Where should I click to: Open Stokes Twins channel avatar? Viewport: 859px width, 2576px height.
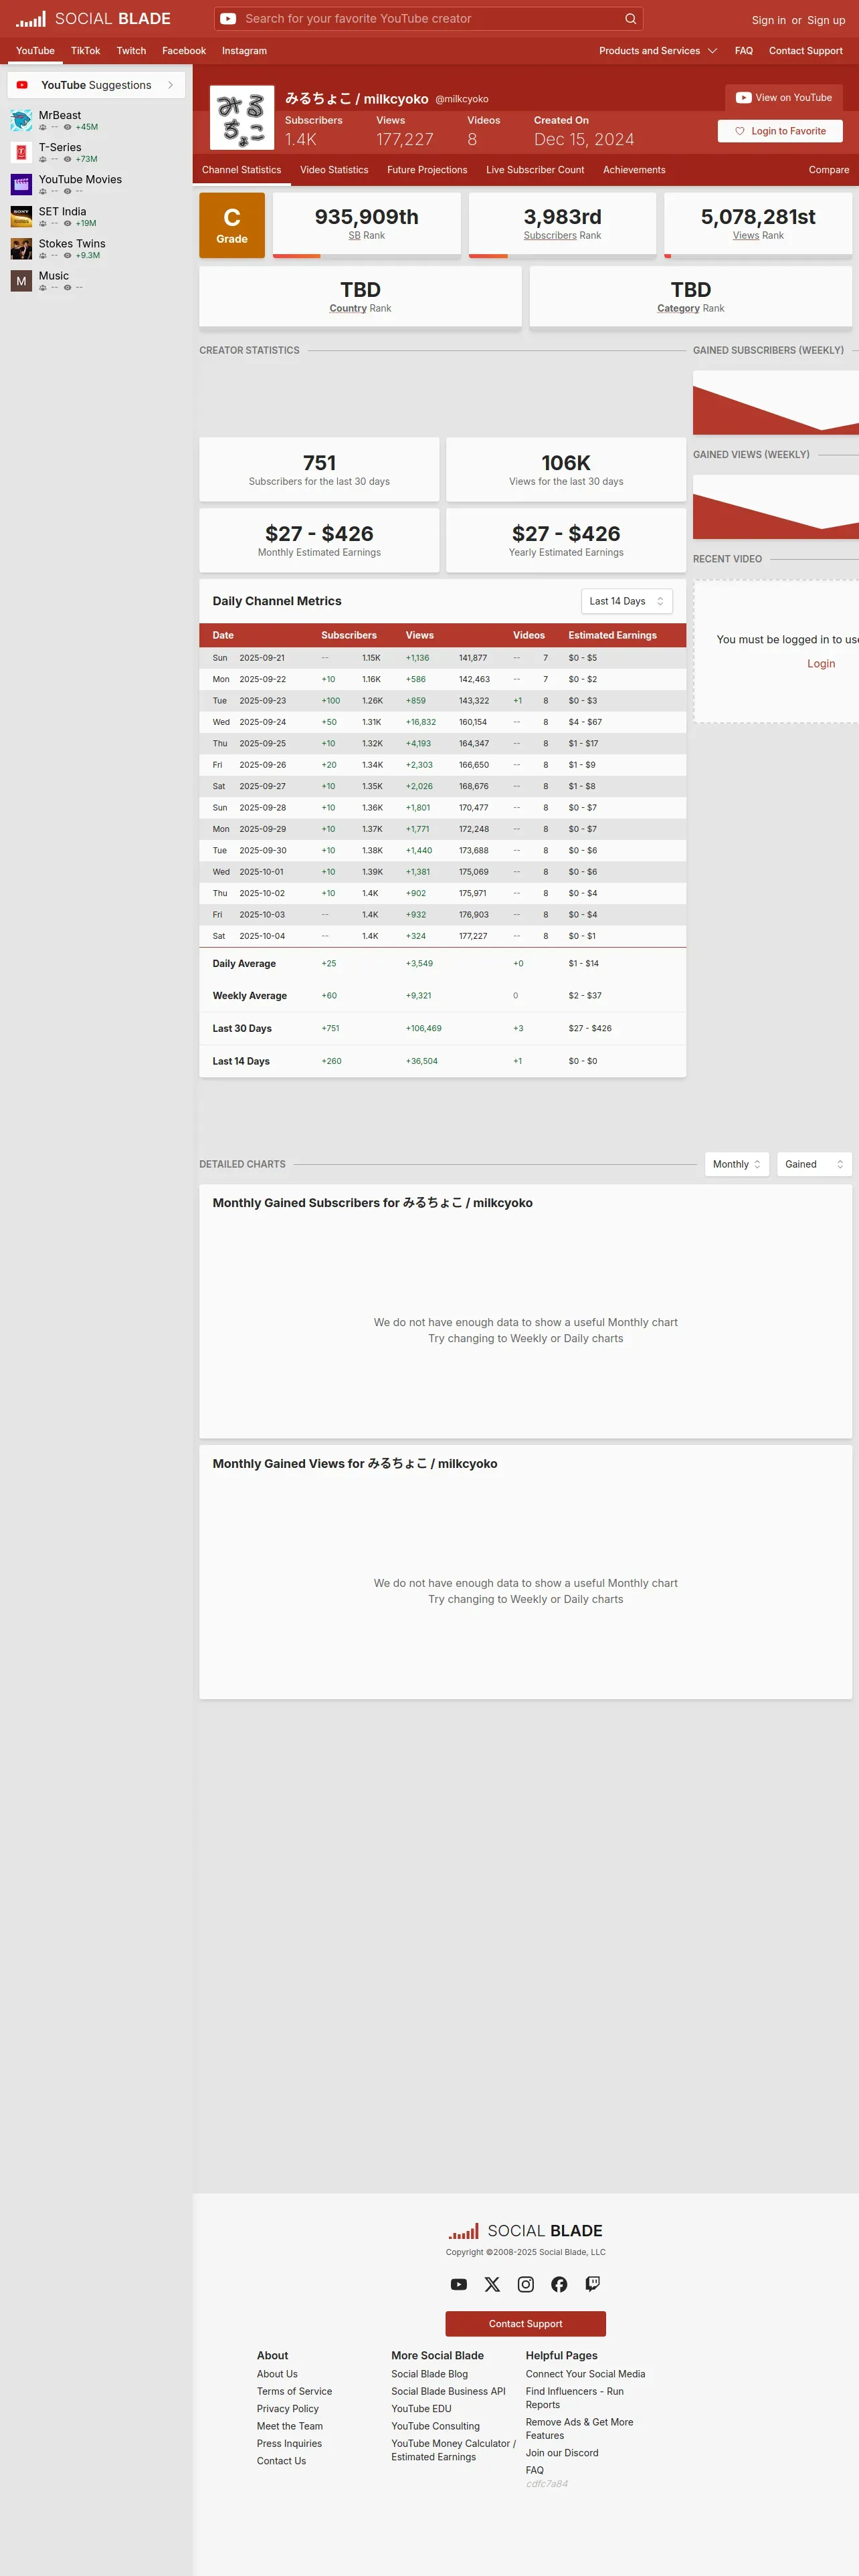[x=21, y=248]
